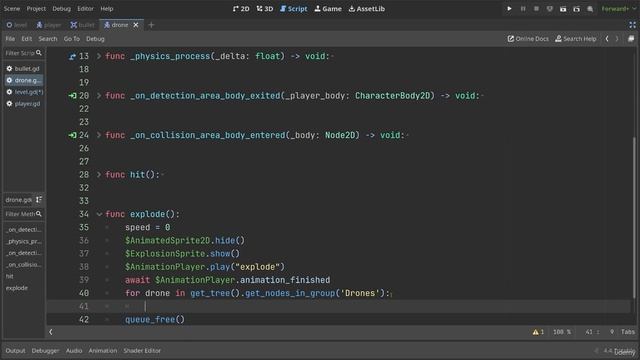
Task: Open the AssetLib workspace
Action: point(367,9)
